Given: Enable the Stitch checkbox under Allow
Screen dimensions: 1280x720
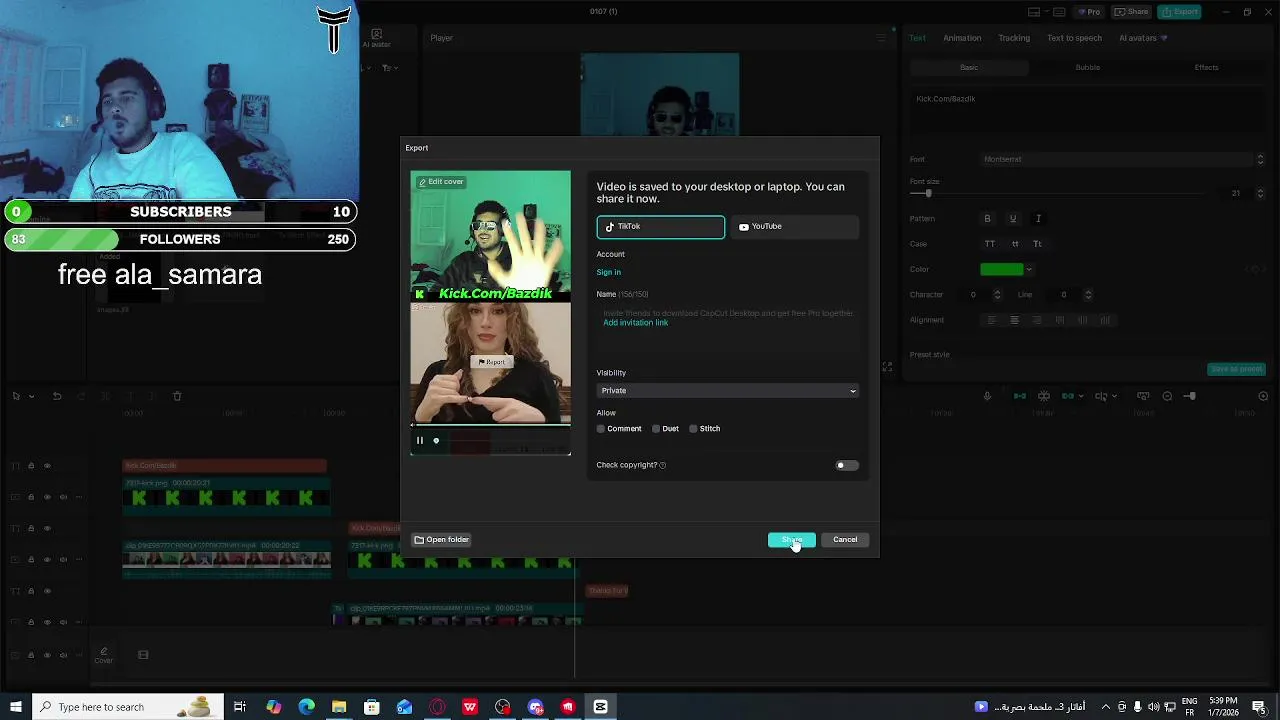Looking at the screenshot, I should coord(693,429).
